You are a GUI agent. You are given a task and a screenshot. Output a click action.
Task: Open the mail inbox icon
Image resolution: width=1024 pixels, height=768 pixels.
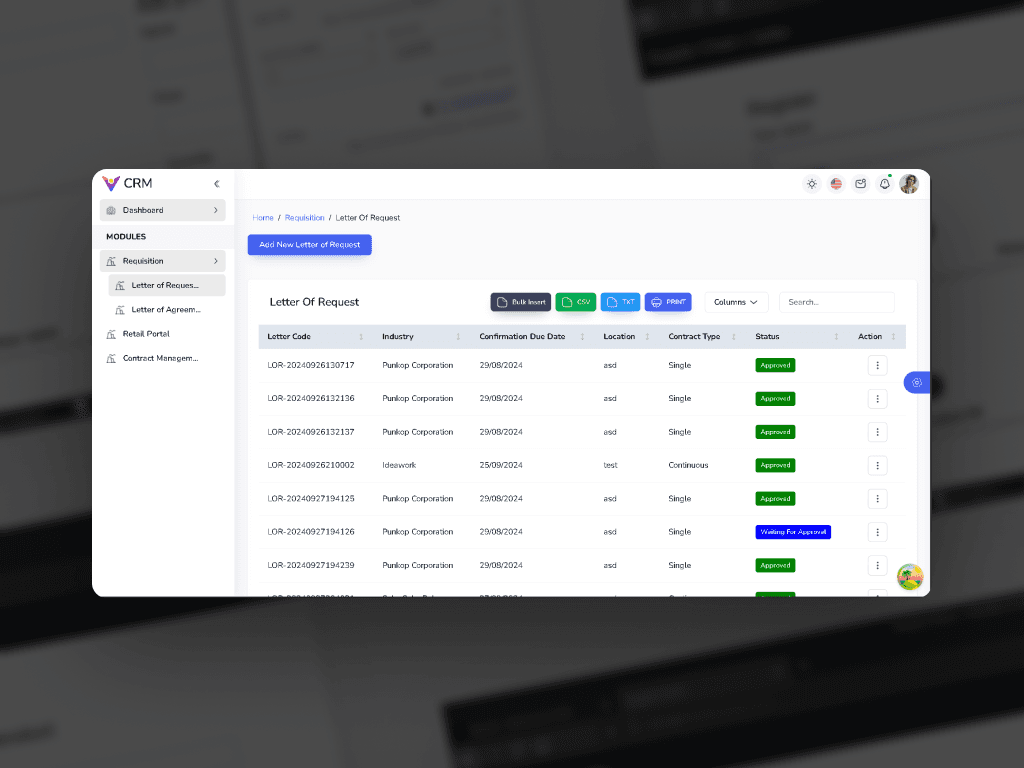tap(860, 184)
